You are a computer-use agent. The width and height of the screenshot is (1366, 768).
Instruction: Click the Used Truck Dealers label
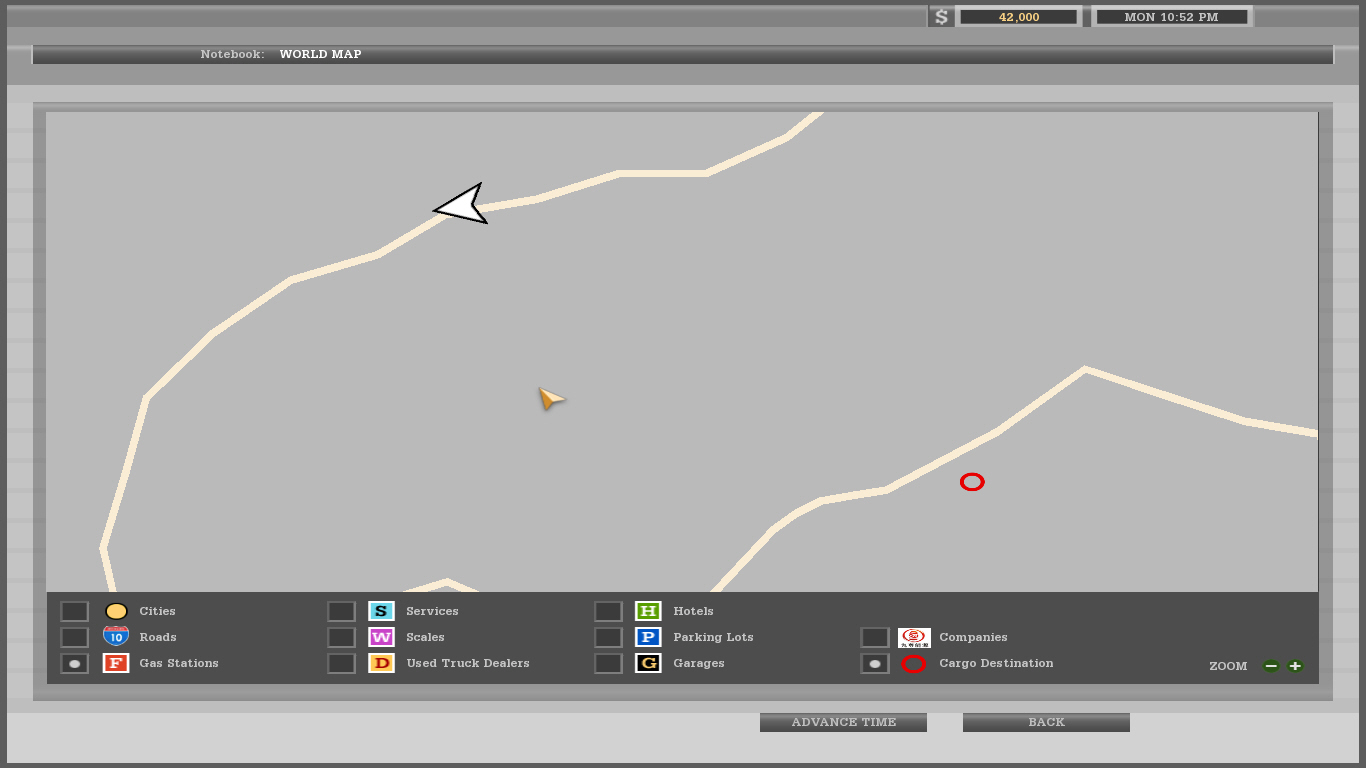(468, 663)
